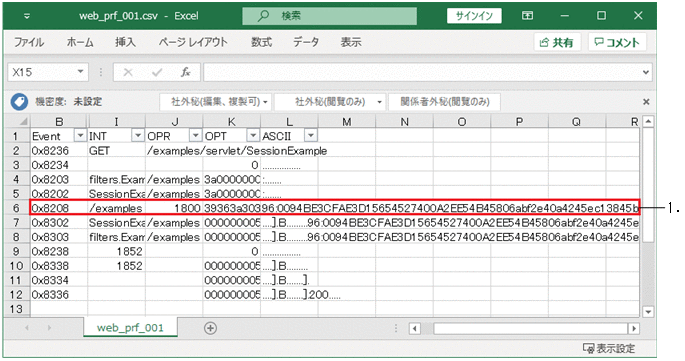Click the 共有 share button
Image resolution: width=685 pixels, height=361 pixels.
pos(557,42)
